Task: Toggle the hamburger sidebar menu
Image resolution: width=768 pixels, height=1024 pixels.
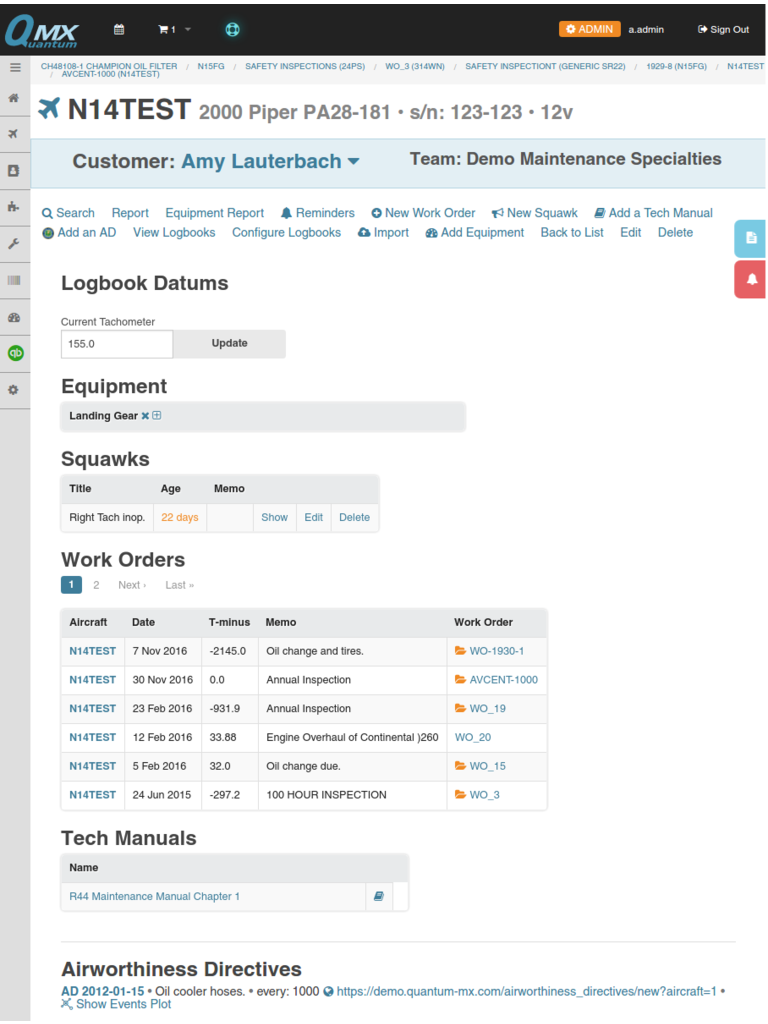Action: pos(15,67)
